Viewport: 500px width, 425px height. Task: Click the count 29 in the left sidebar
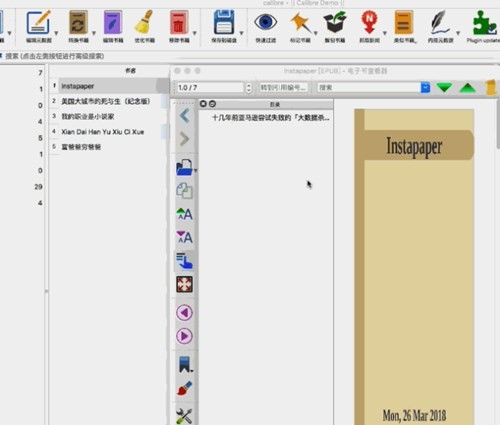coord(38,187)
